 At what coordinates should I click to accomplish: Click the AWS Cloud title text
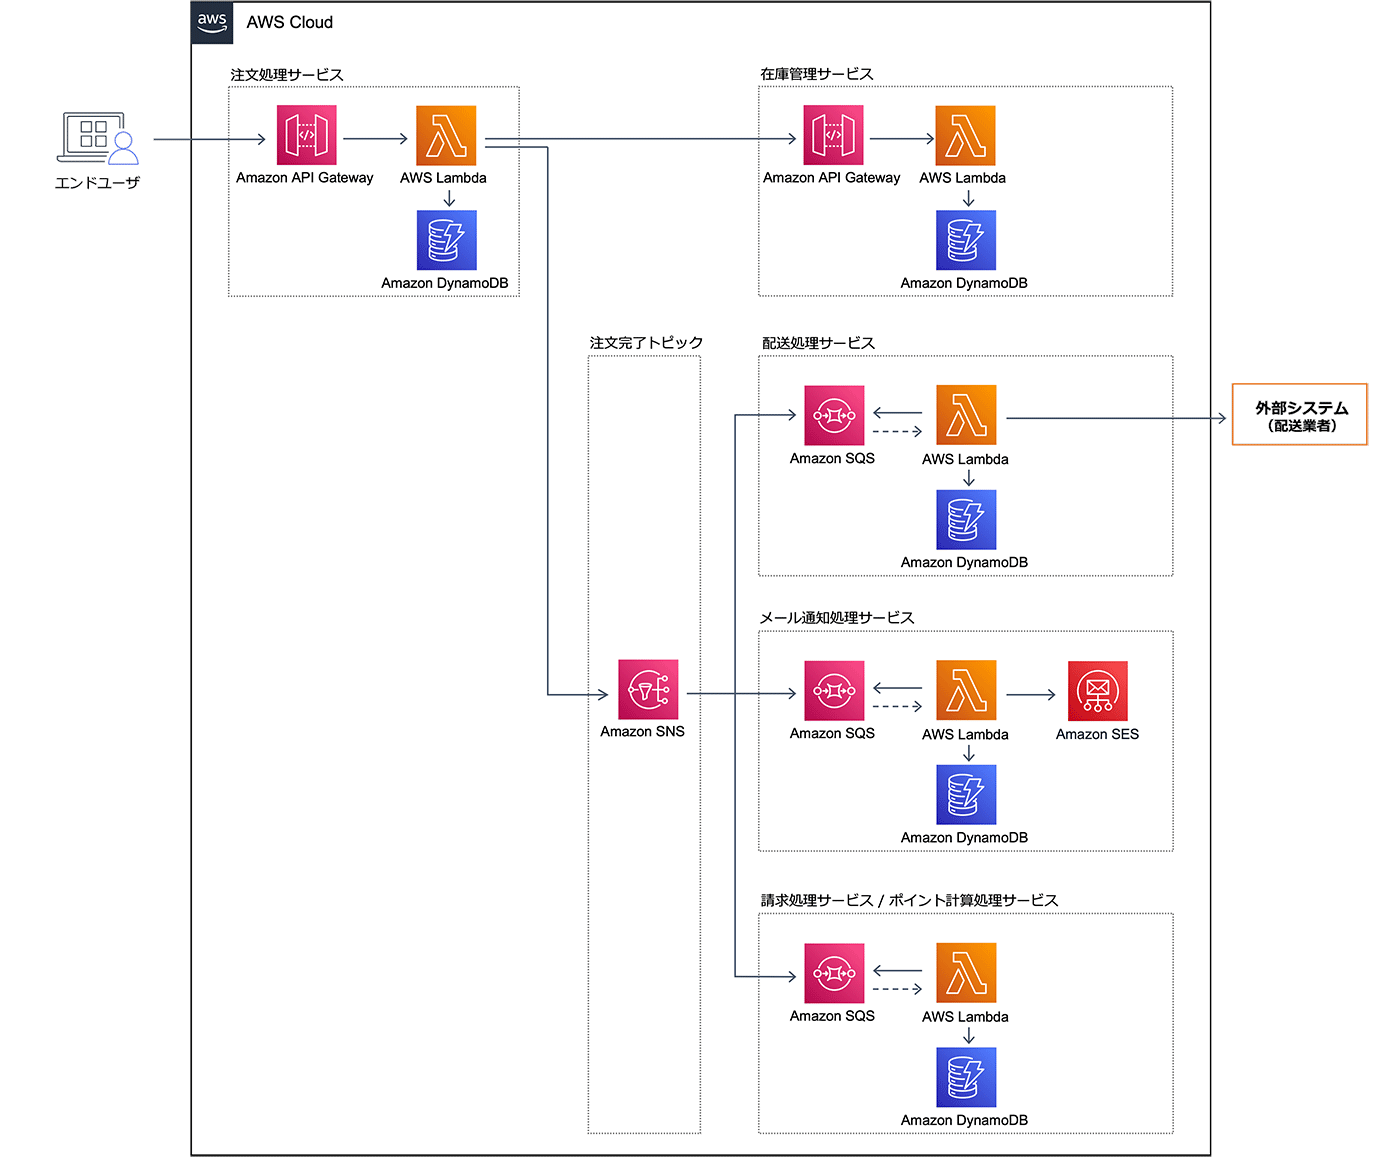pyautogui.click(x=289, y=22)
